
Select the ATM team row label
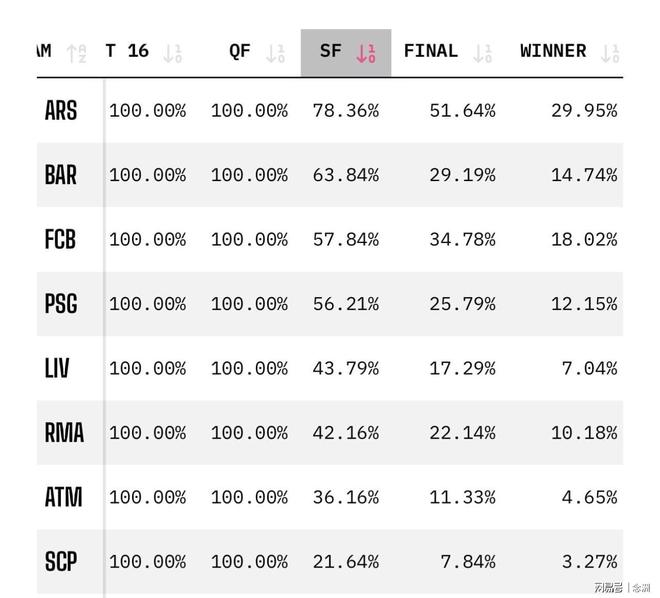[63, 497]
